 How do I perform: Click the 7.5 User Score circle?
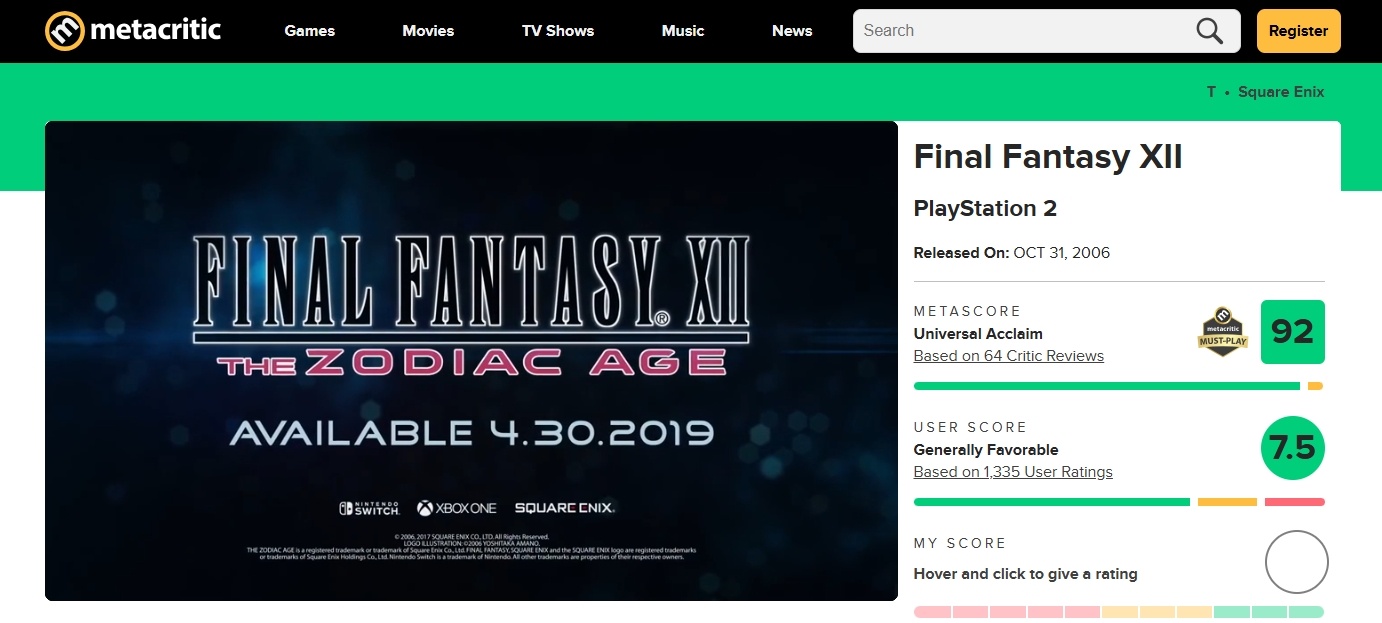click(x=1293, y=448)
